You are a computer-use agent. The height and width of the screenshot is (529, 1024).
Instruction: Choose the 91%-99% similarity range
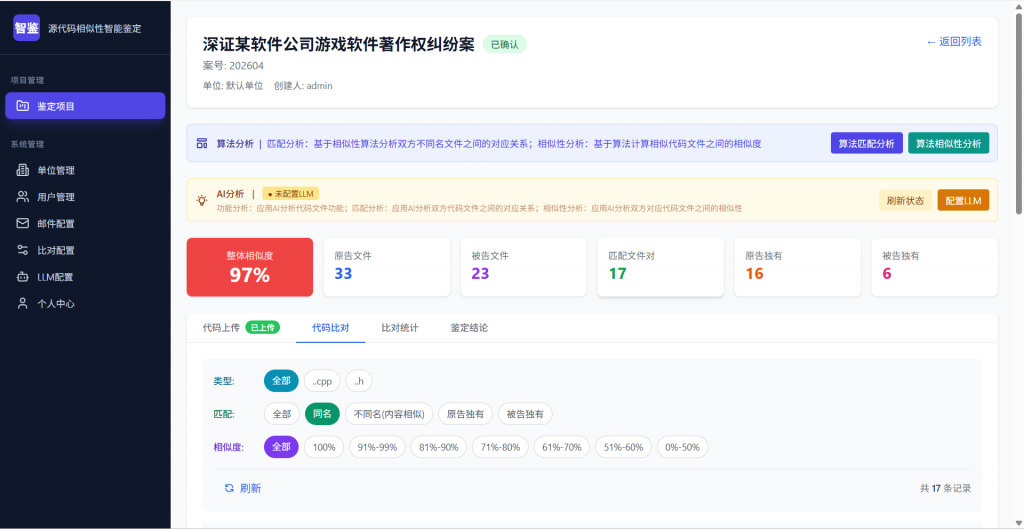click(377, 447)
